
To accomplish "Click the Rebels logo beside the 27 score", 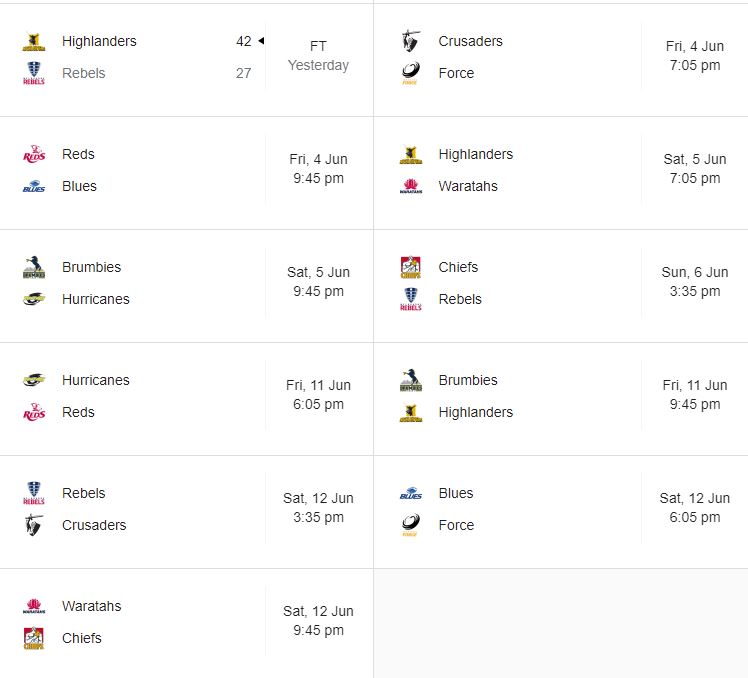I will [x=34, y=74].
